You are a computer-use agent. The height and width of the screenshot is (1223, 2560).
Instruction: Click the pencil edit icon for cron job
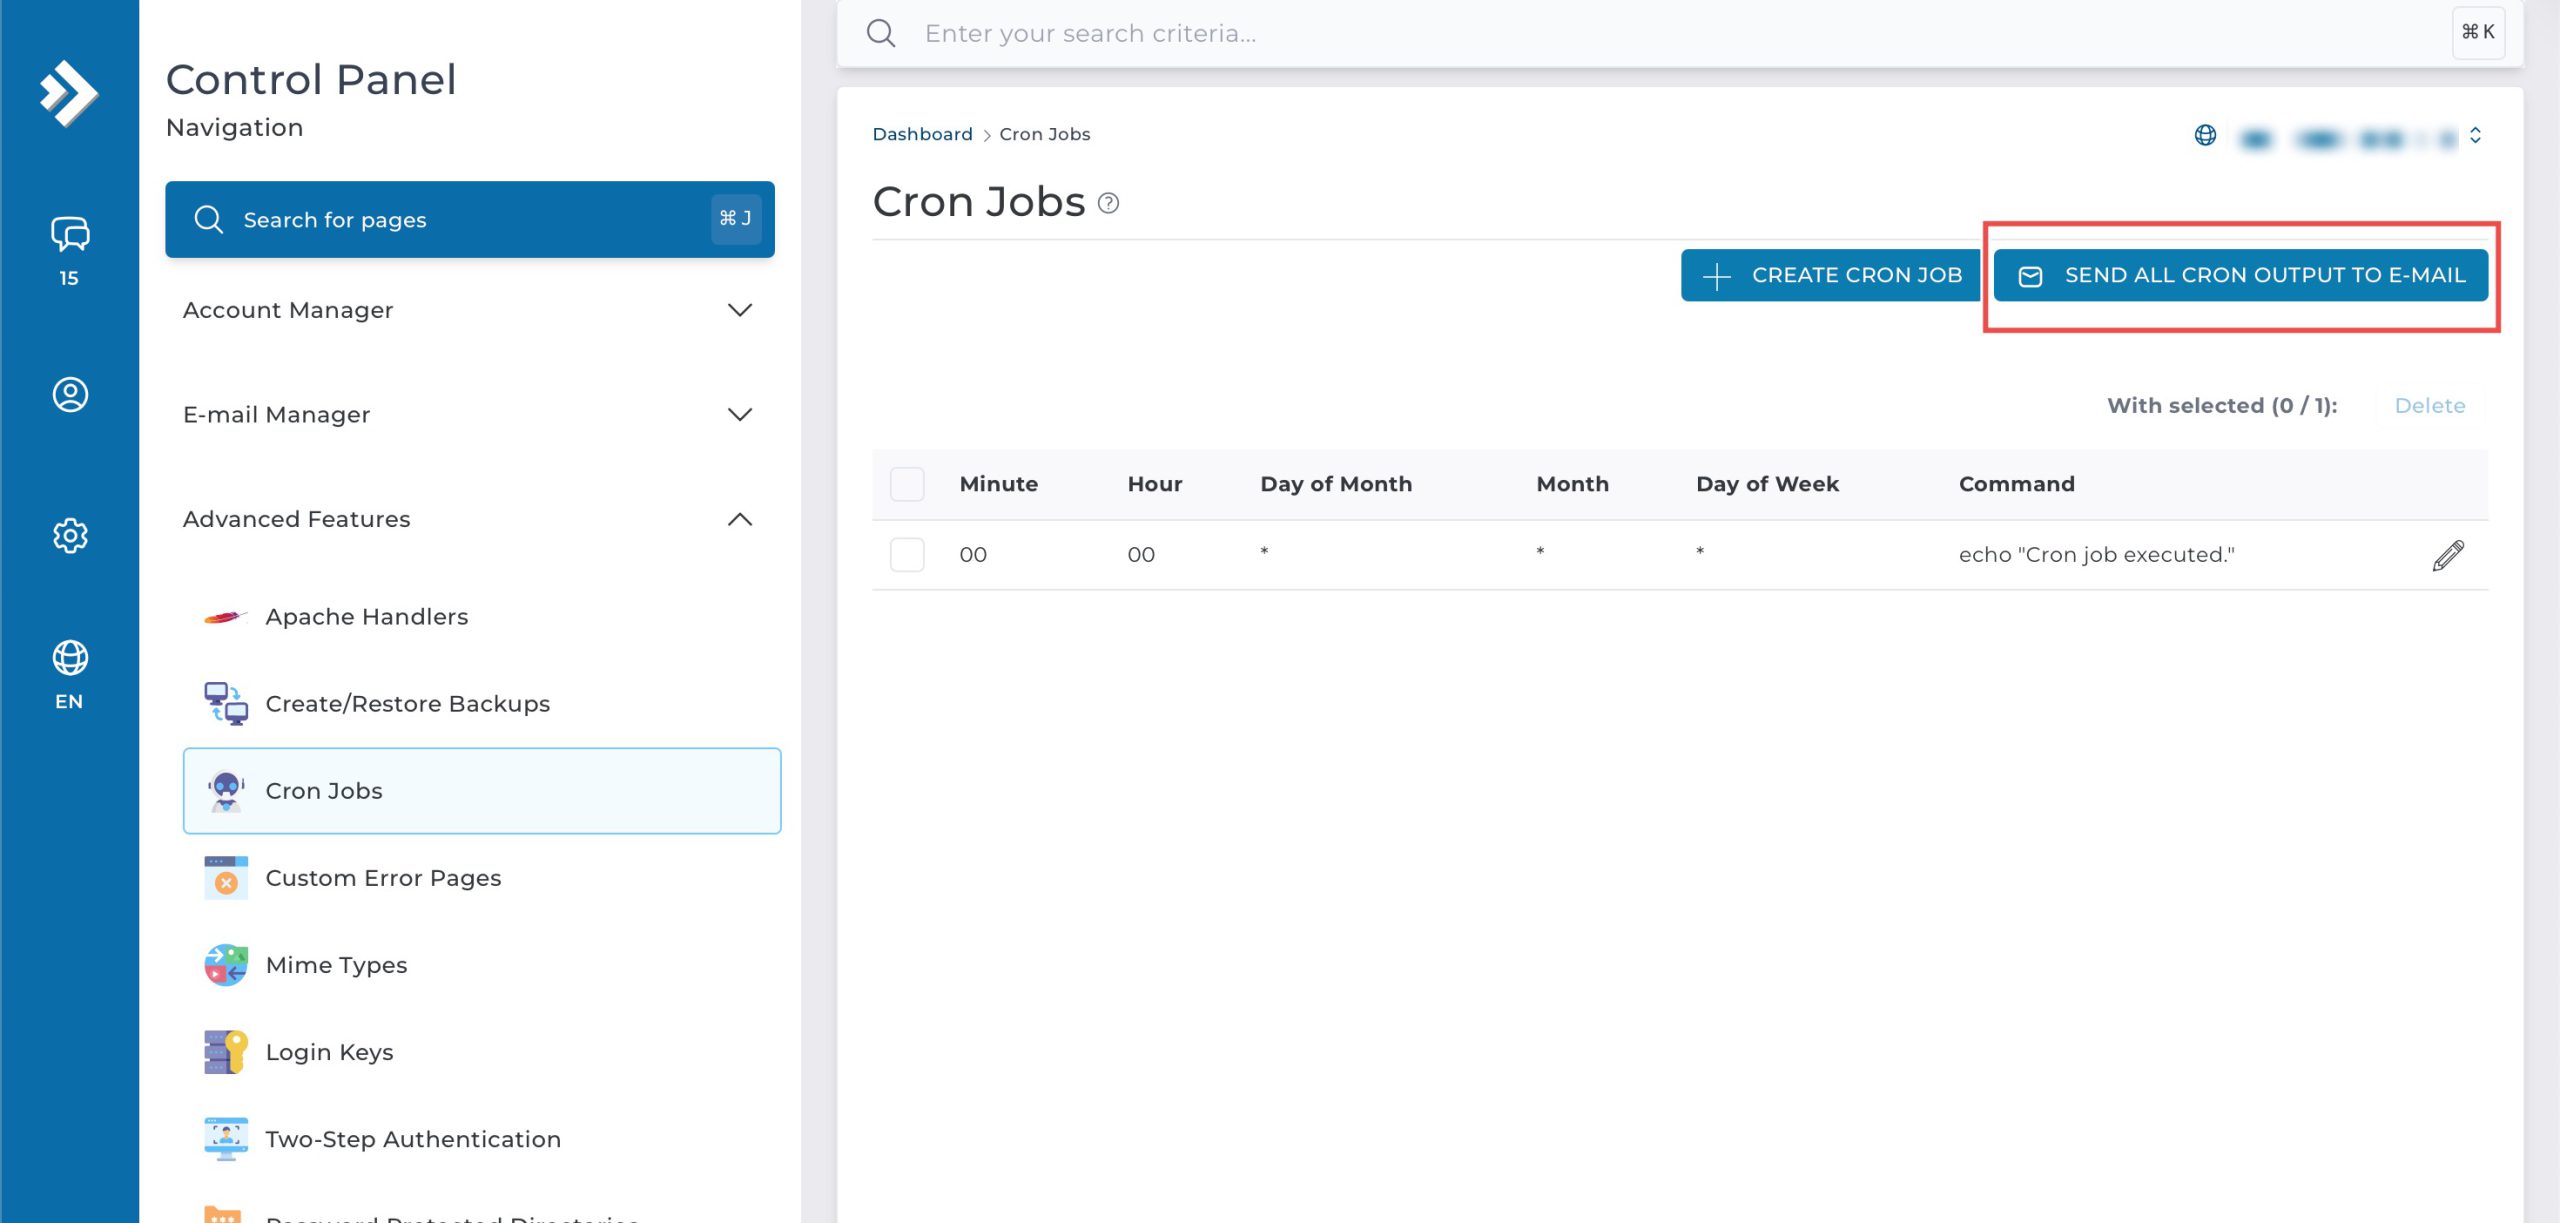point(2447,555)
